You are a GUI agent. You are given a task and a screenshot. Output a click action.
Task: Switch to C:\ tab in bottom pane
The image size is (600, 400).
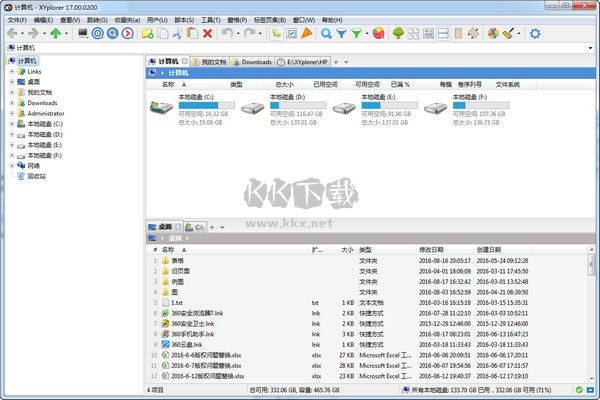pos(195,227)
